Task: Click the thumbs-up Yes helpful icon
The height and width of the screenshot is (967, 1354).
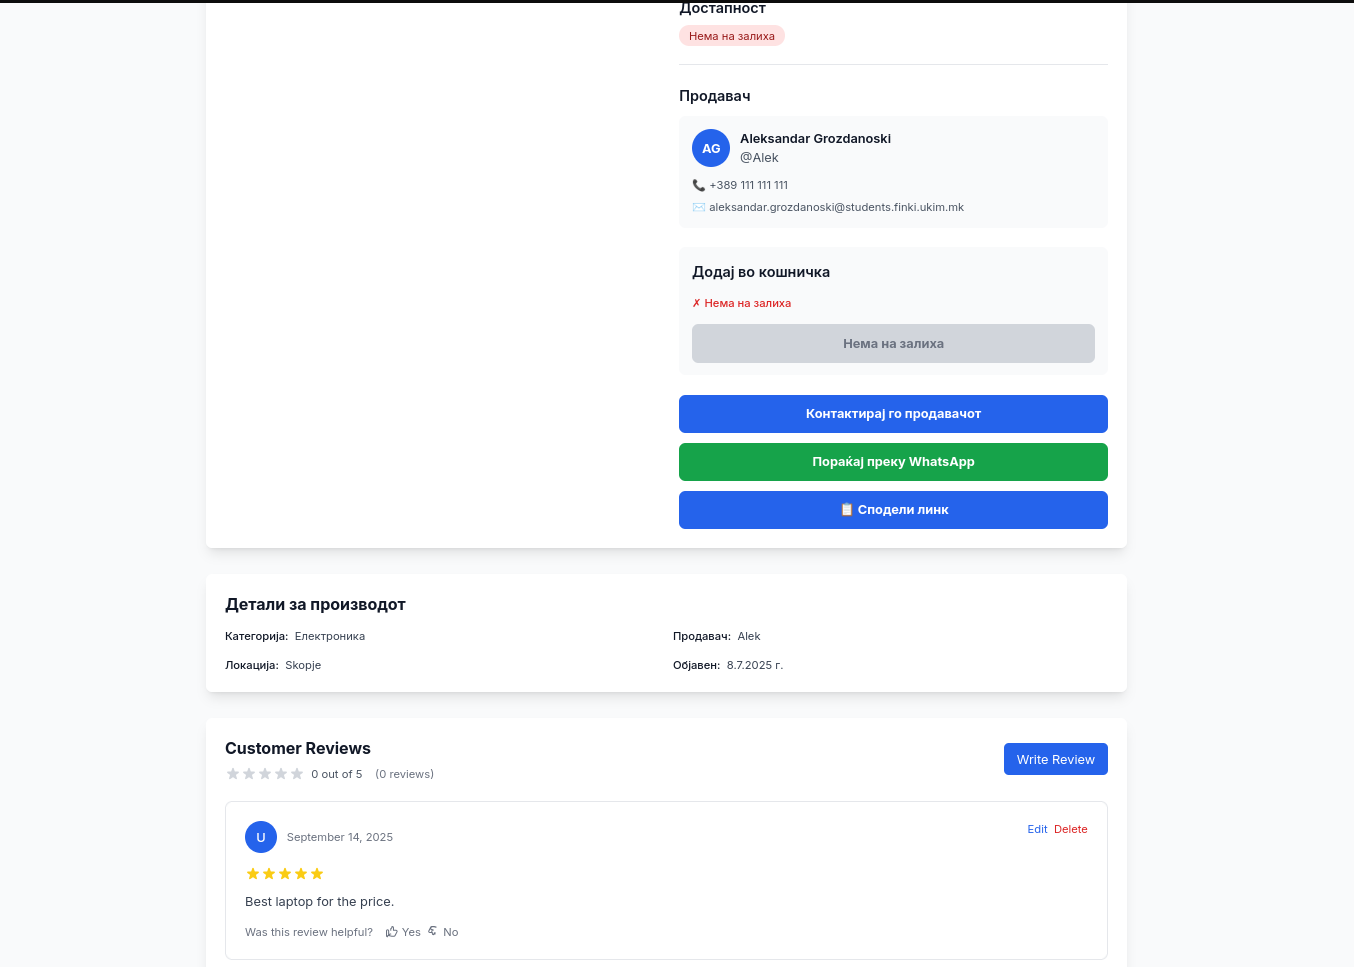Action: pos(392,932)
